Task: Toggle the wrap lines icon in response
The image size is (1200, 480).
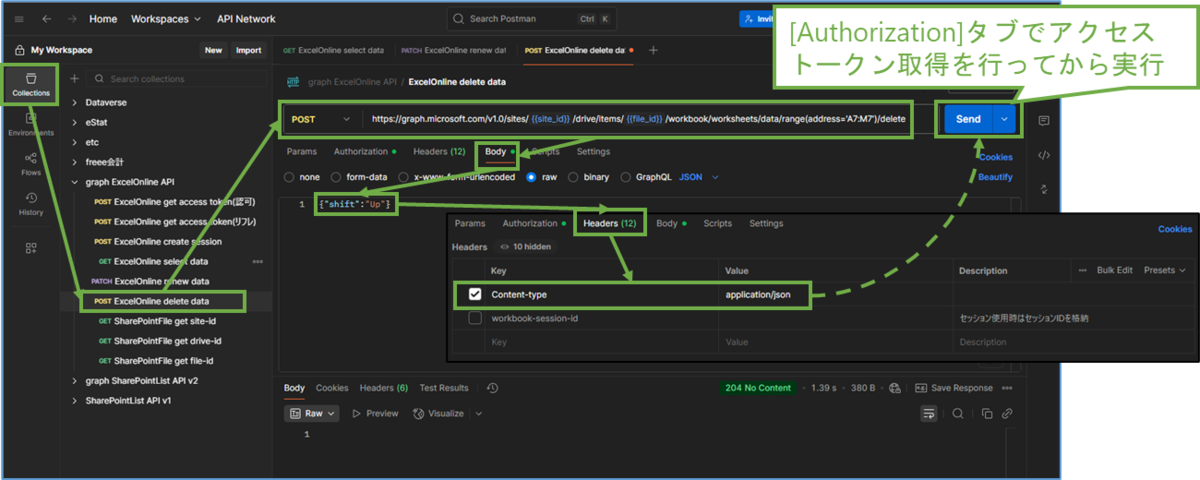Action: click(929, 413)
